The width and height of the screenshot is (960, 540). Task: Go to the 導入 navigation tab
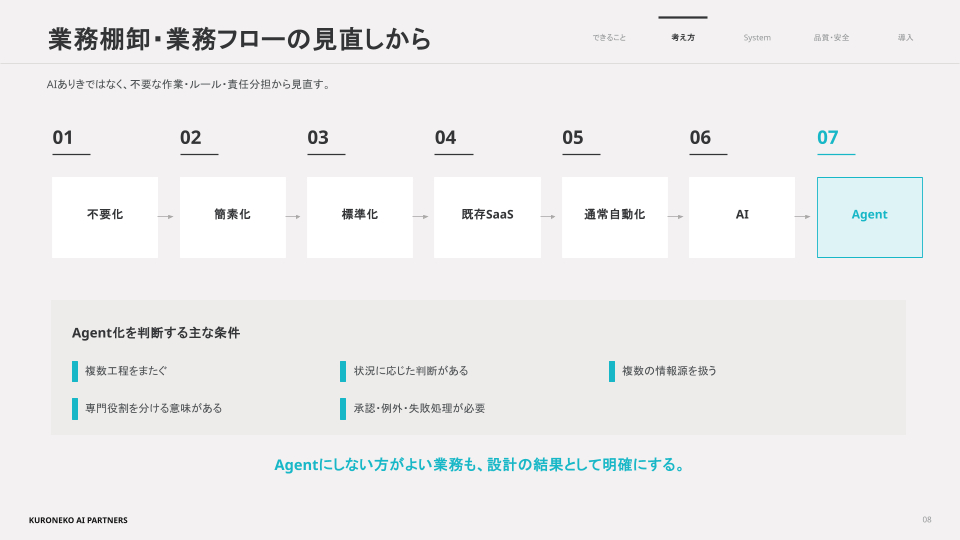pos(905,37)
